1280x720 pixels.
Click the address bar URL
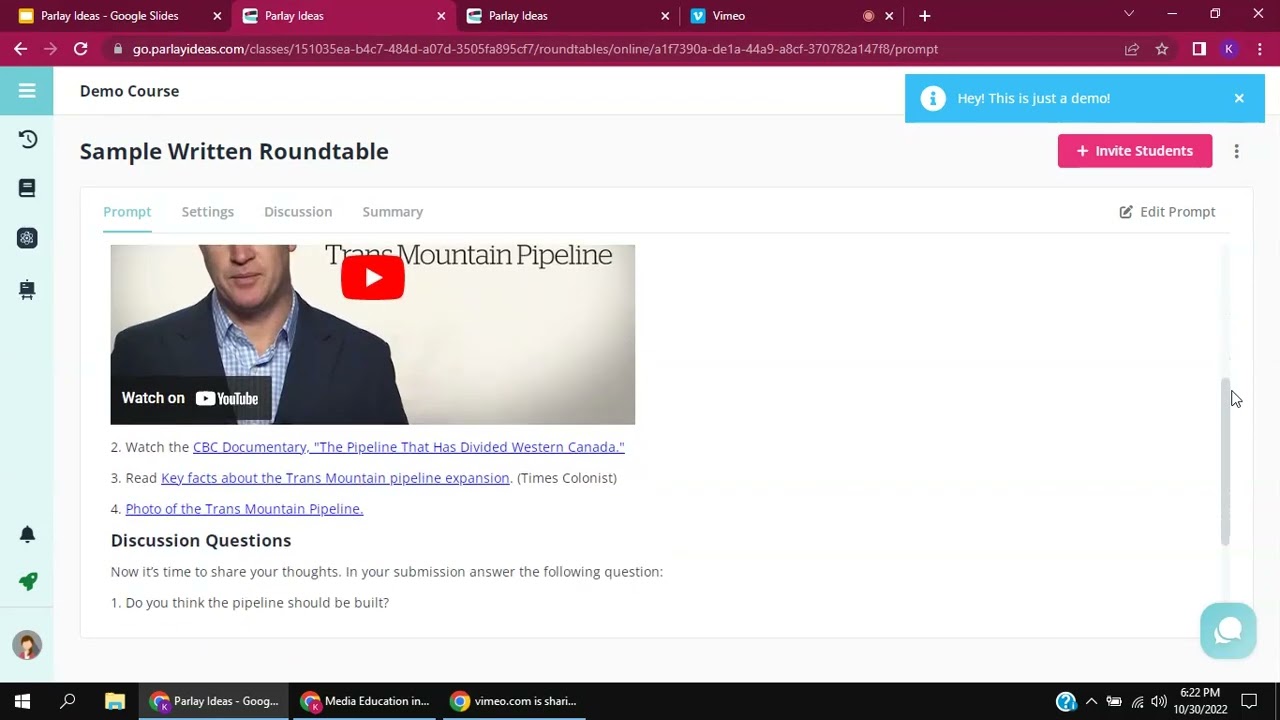(x=535, y=49)
